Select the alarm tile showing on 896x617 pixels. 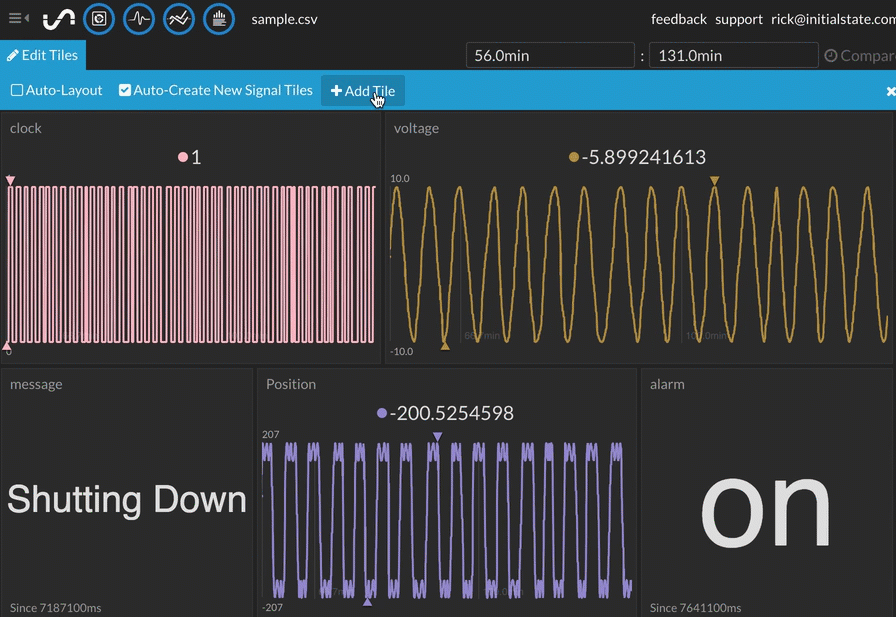pyautogui.click(x=767, y=492)
